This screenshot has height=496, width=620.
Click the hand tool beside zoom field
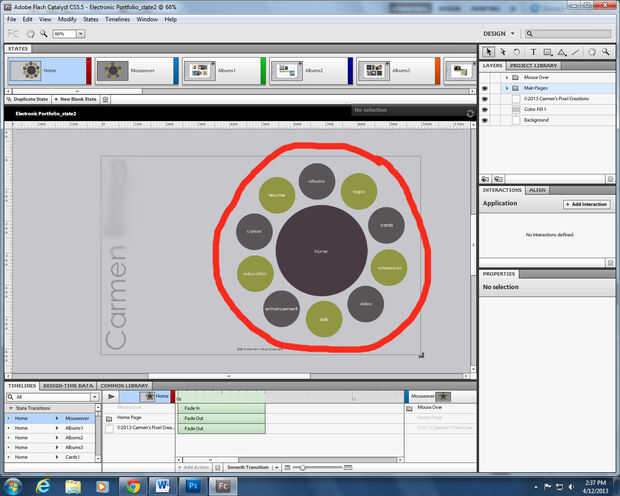point(30,34)
